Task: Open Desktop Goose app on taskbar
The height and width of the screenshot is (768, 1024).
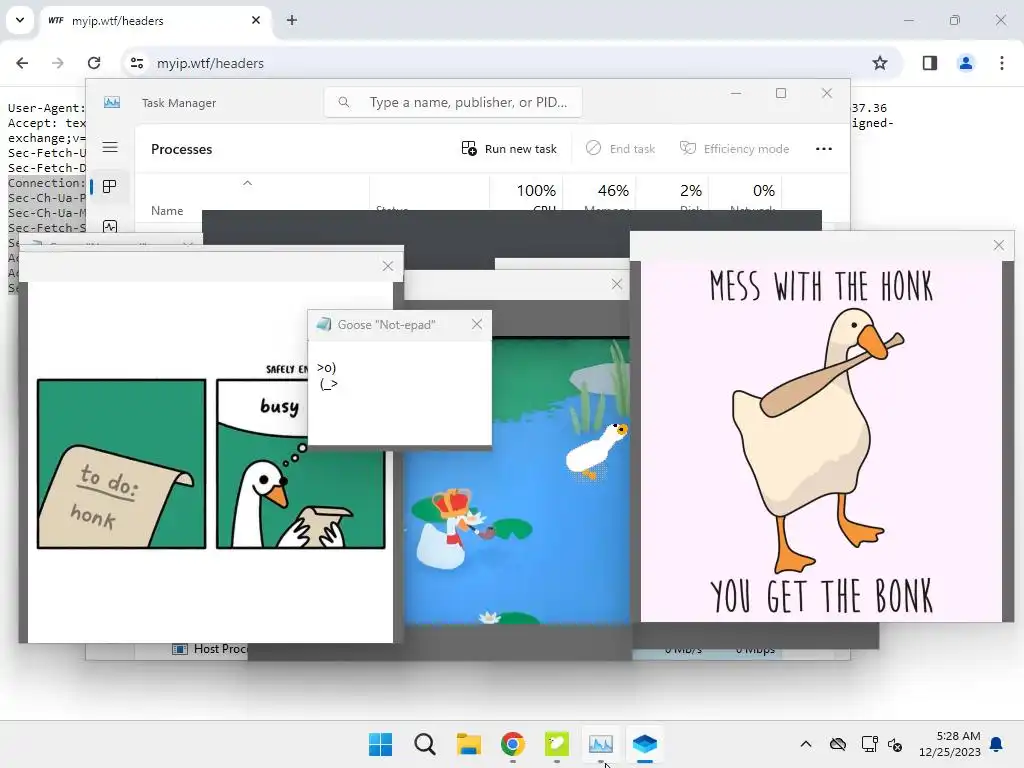Action: 556,744
